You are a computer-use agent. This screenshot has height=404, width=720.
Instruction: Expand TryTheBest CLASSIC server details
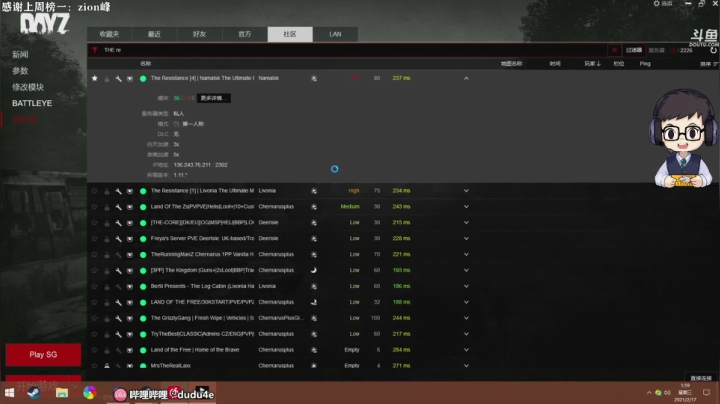tap(466, 334)
